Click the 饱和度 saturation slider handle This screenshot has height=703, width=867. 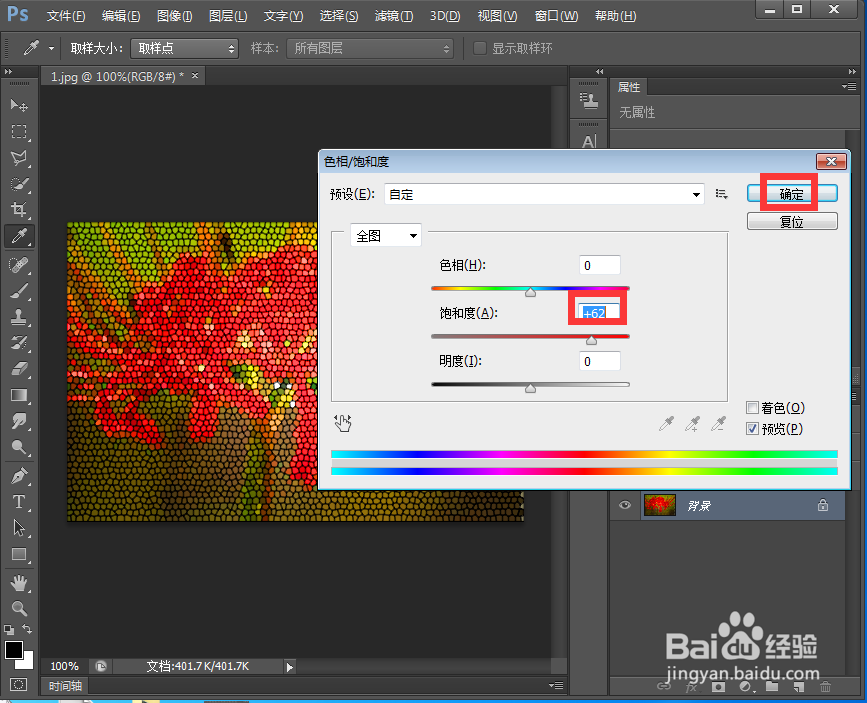(x=591, y=340)
